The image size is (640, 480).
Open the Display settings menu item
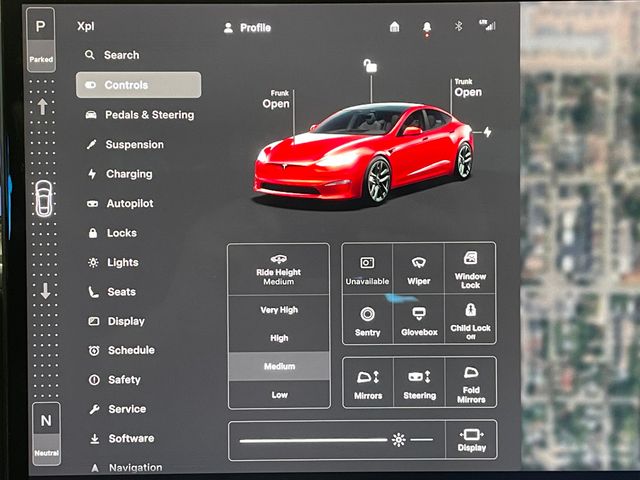pyautogui.click(x=117, y=321)
